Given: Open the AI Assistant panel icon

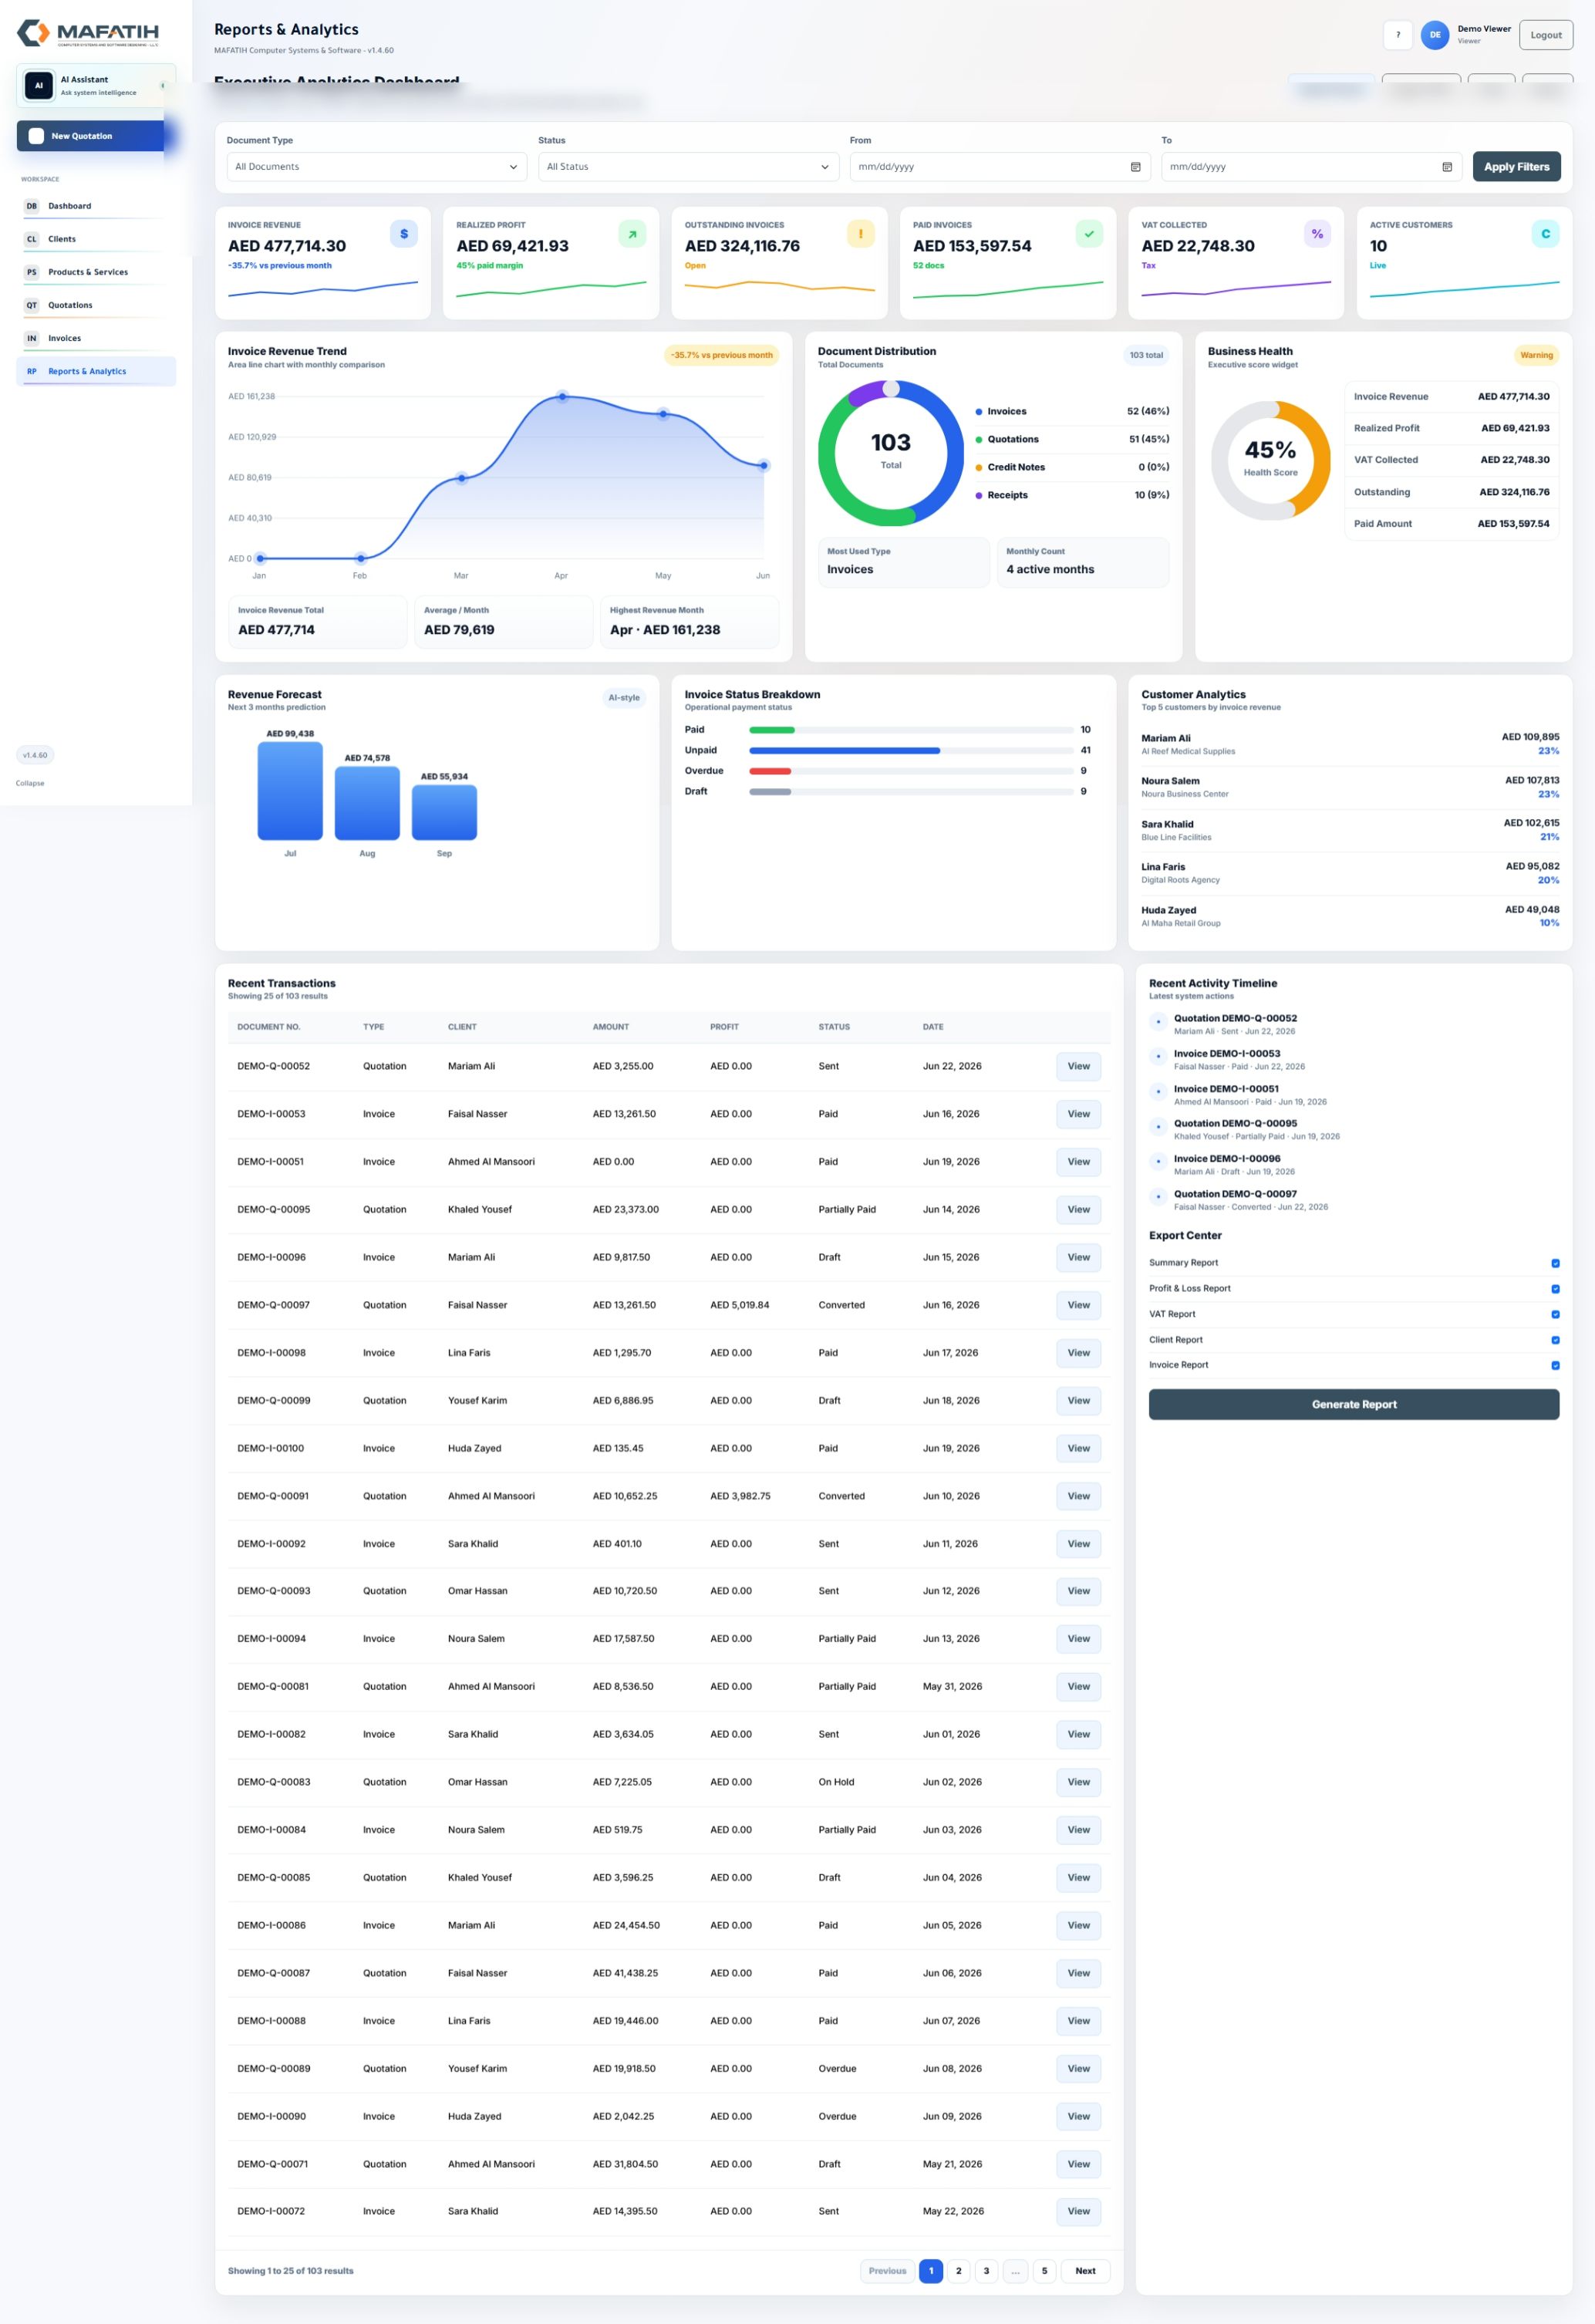Looking at the screenshot, I should 39,86.
